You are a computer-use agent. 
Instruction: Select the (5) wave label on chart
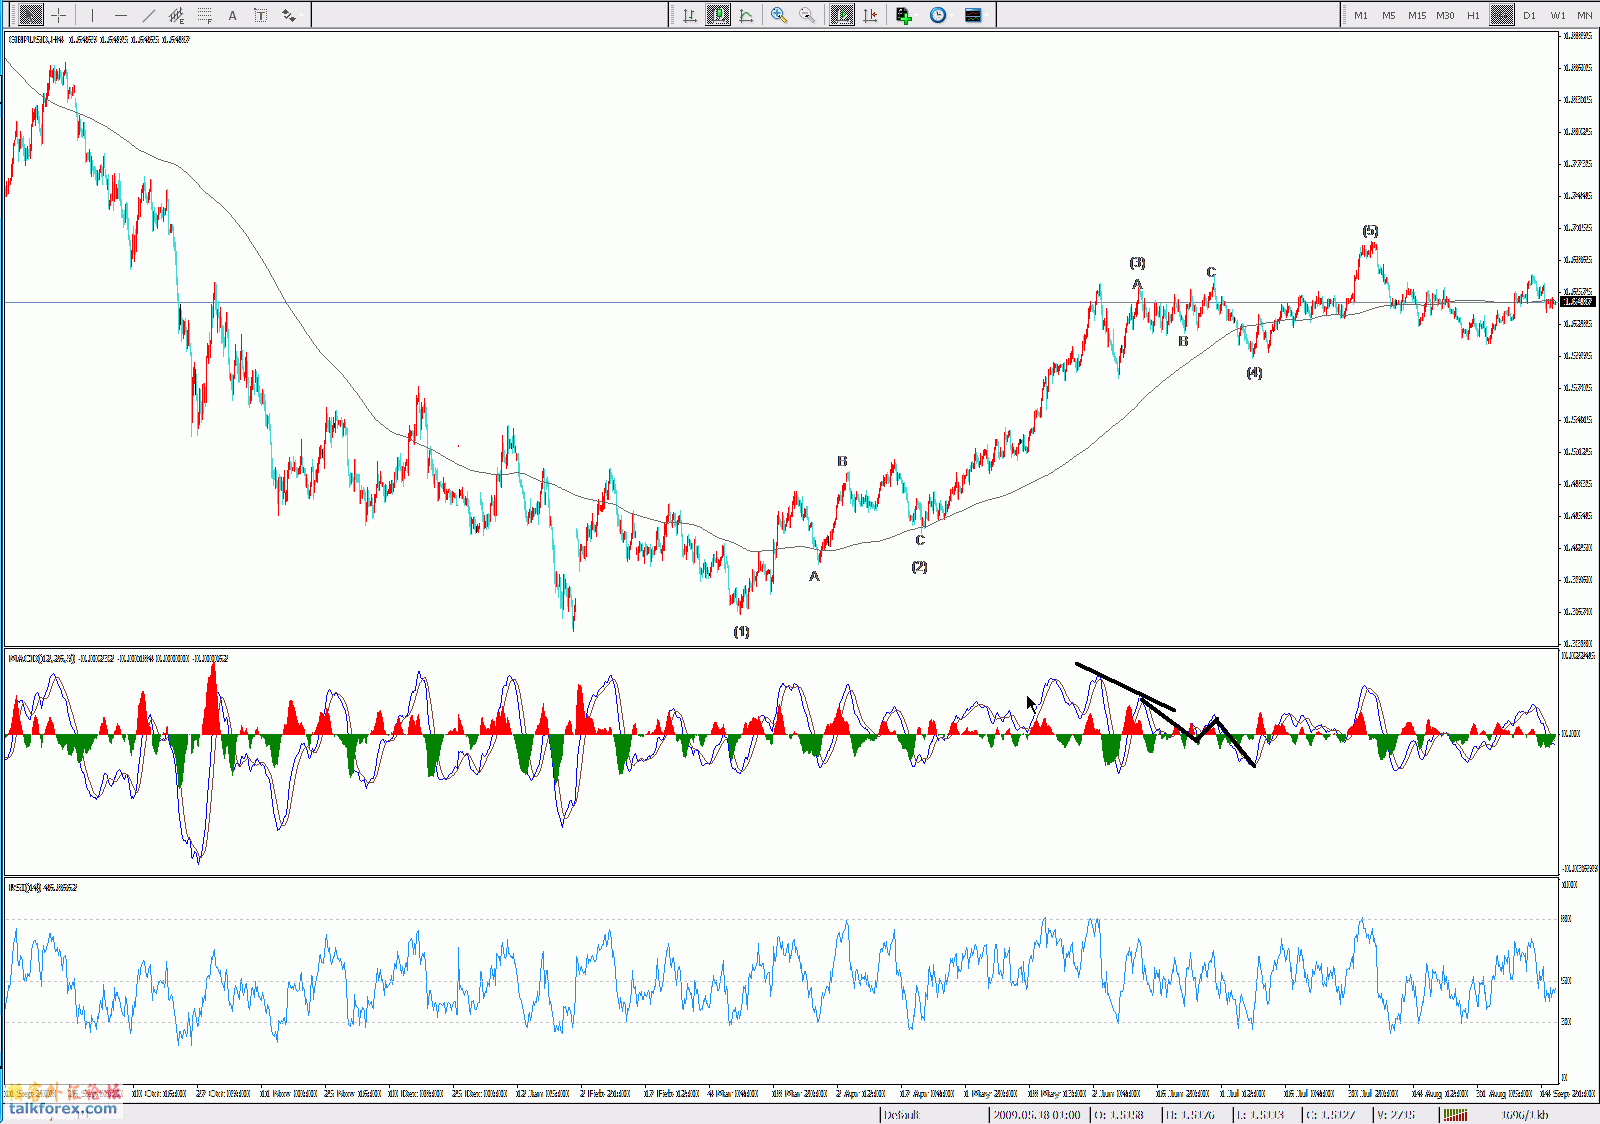1370,231
